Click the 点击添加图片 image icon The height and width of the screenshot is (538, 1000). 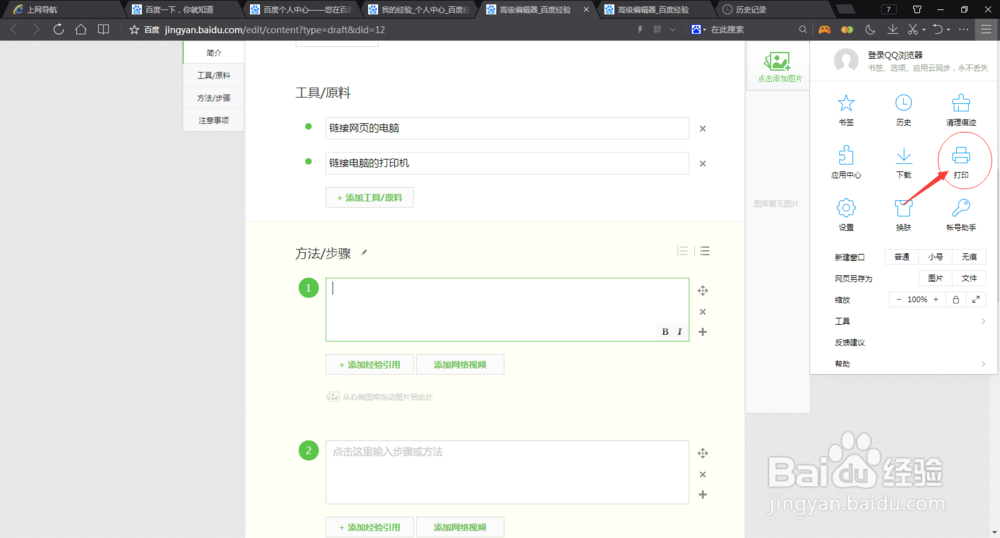(777, 62)
